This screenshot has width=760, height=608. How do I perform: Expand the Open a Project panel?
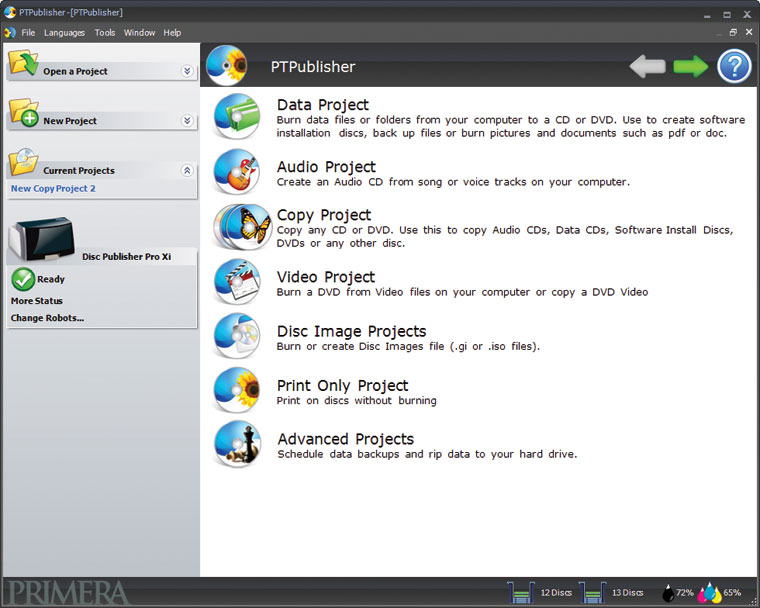tap(187, 71)
